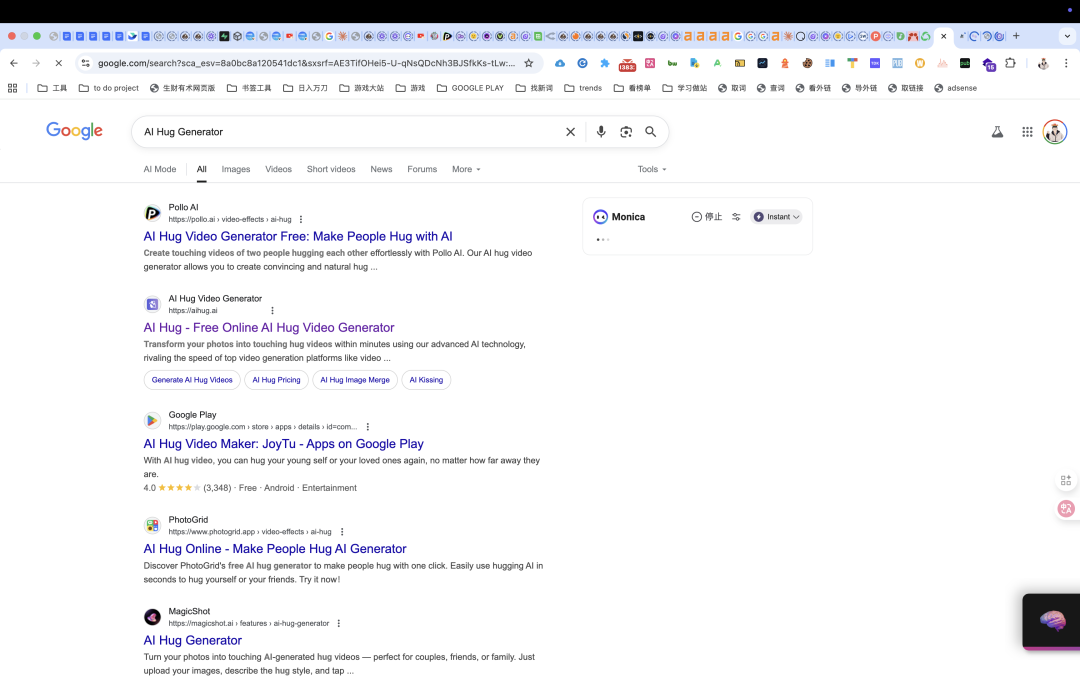Screen dimensions: 1080x698
Task: Open Chrome three-dot menu
Action: coord(1066,63)
